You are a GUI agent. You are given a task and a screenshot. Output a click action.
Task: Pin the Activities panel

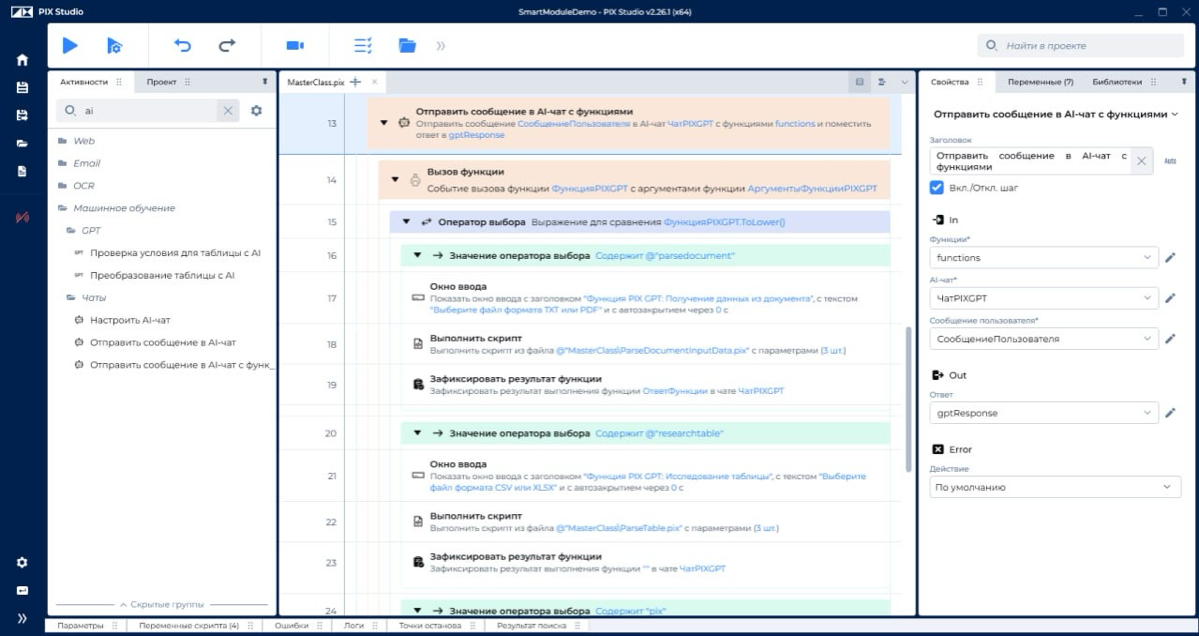(265, 82)
